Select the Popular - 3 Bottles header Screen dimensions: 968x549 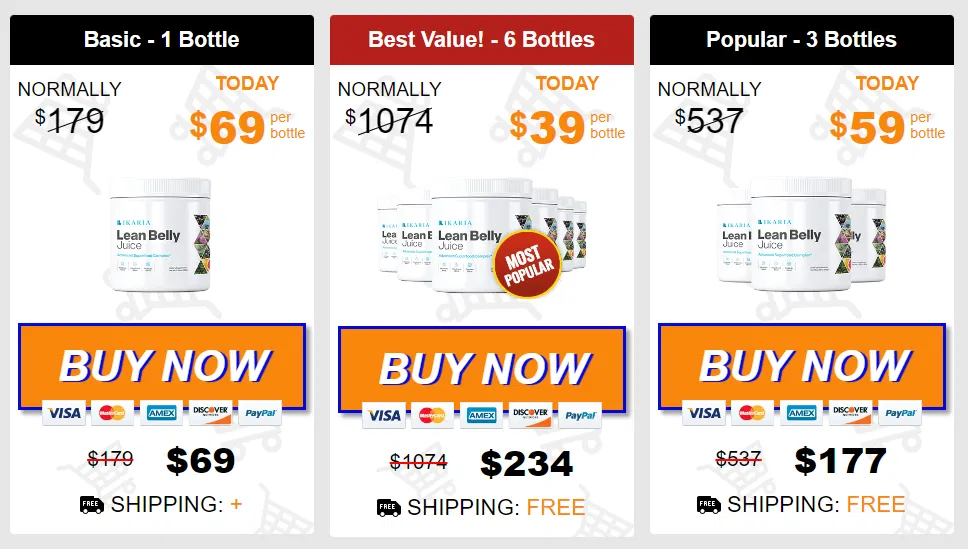tap(802, 40)
